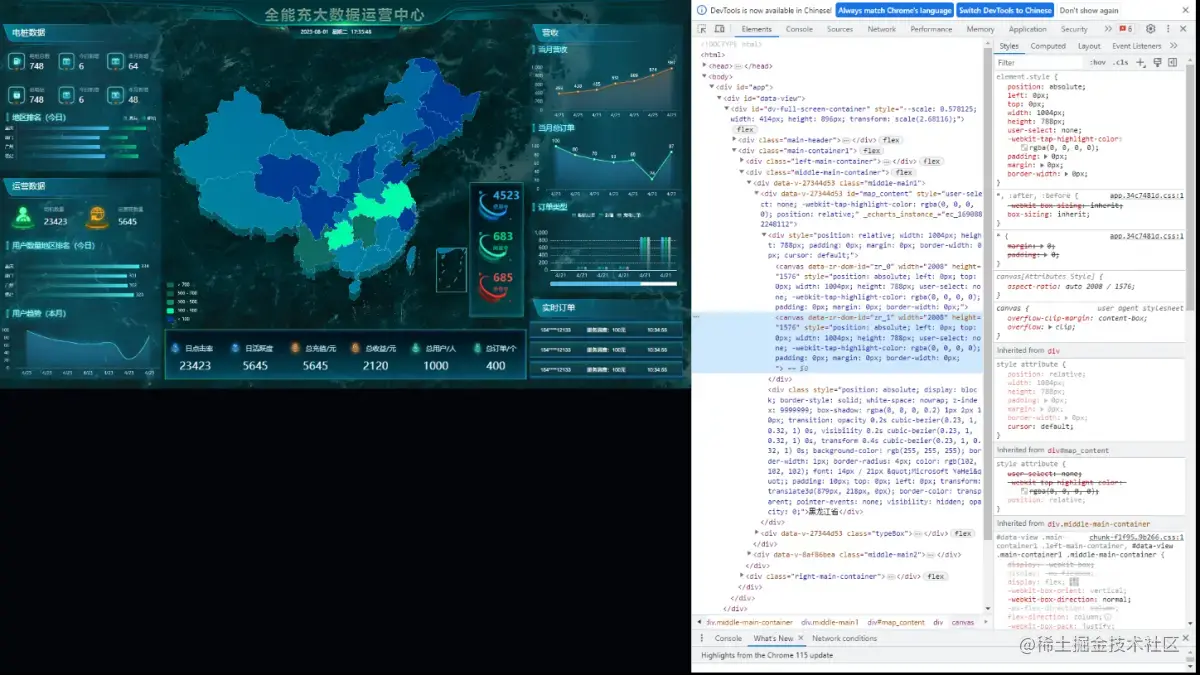
Task: Toggle the device toolbar icon
Action: (718, 29)
